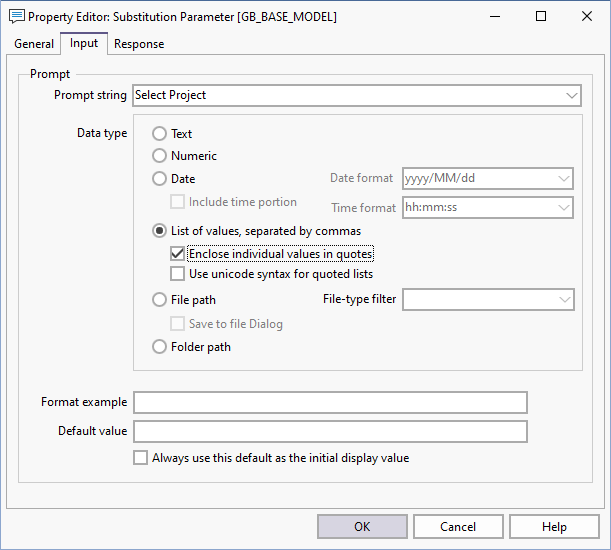Viewport: 611px width, 550px height.
Task: Close the Property Editor dialog
Action: pos(587,16)
